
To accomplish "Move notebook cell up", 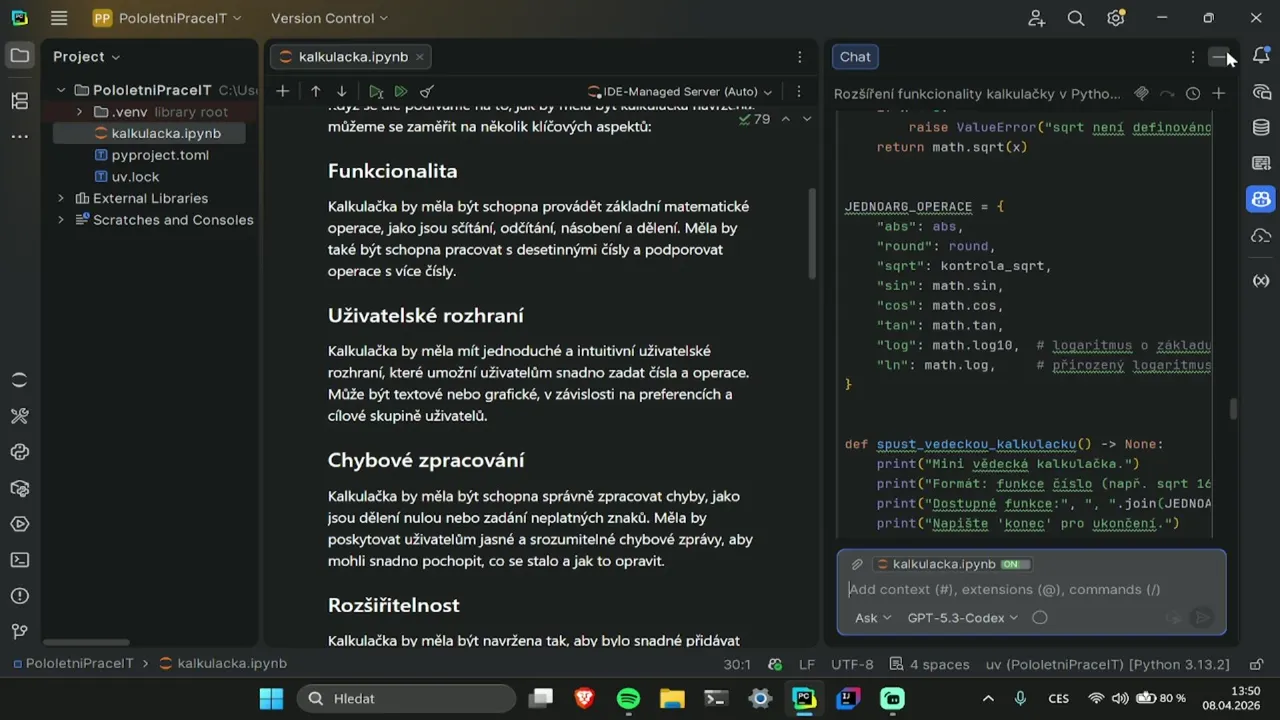I will [316, 91].
